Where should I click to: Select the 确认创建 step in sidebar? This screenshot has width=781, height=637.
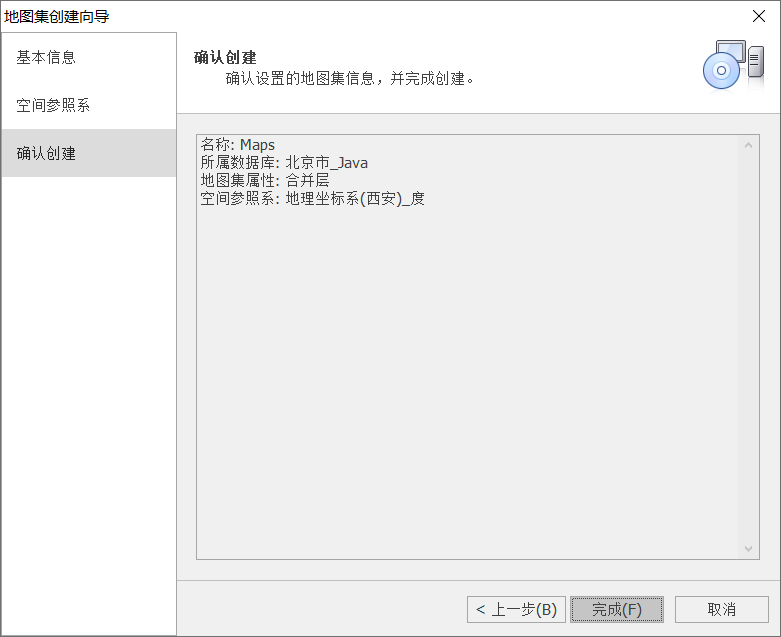point(46,153)
